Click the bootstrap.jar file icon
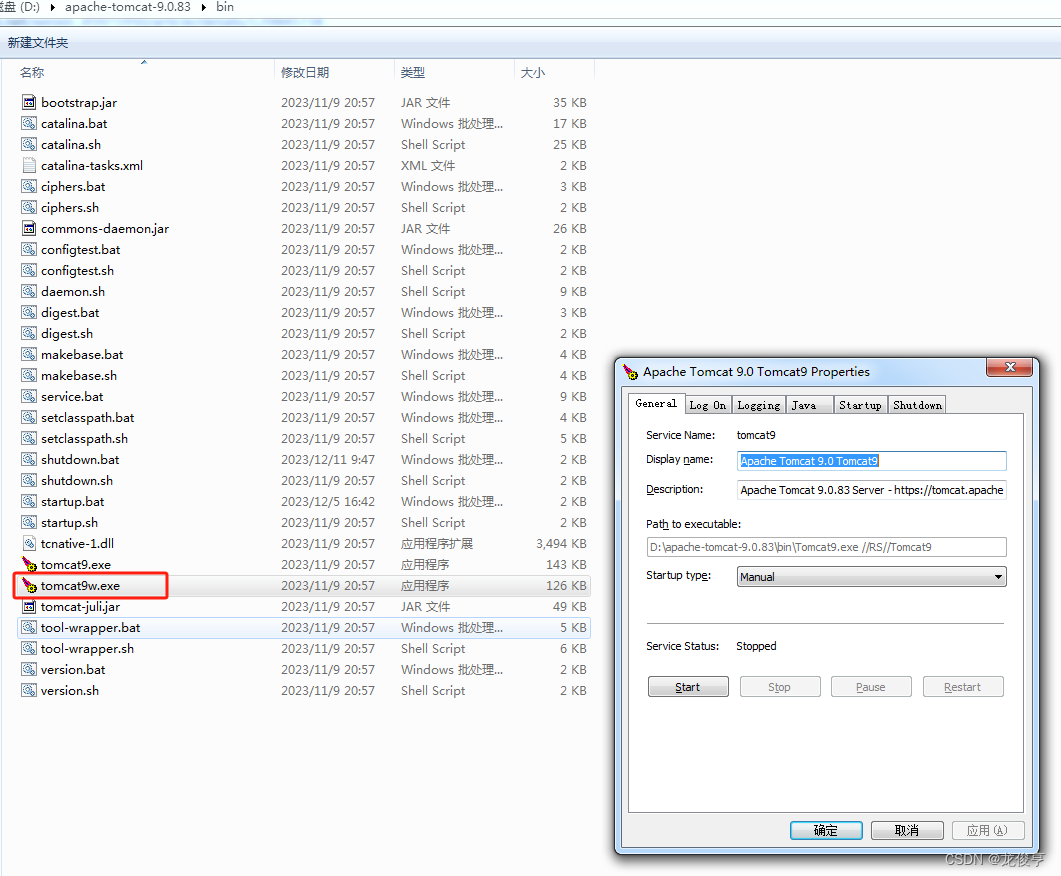This screenshot has height=876, width=1061. 28,103
